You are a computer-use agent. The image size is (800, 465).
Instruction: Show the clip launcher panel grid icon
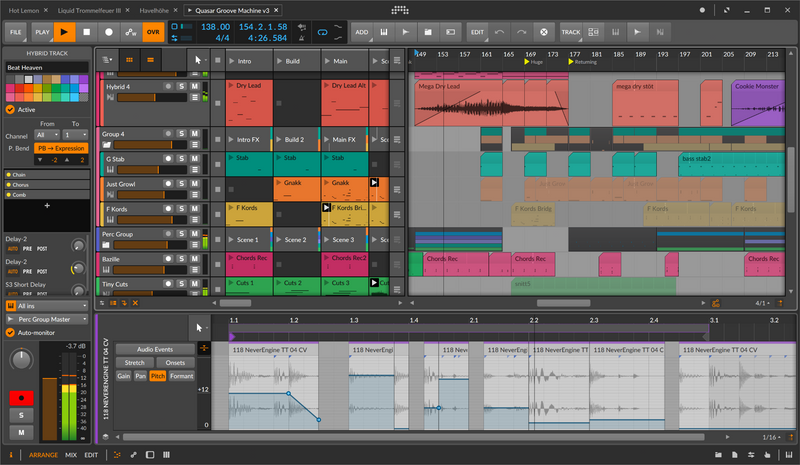[x=130, y=60]
